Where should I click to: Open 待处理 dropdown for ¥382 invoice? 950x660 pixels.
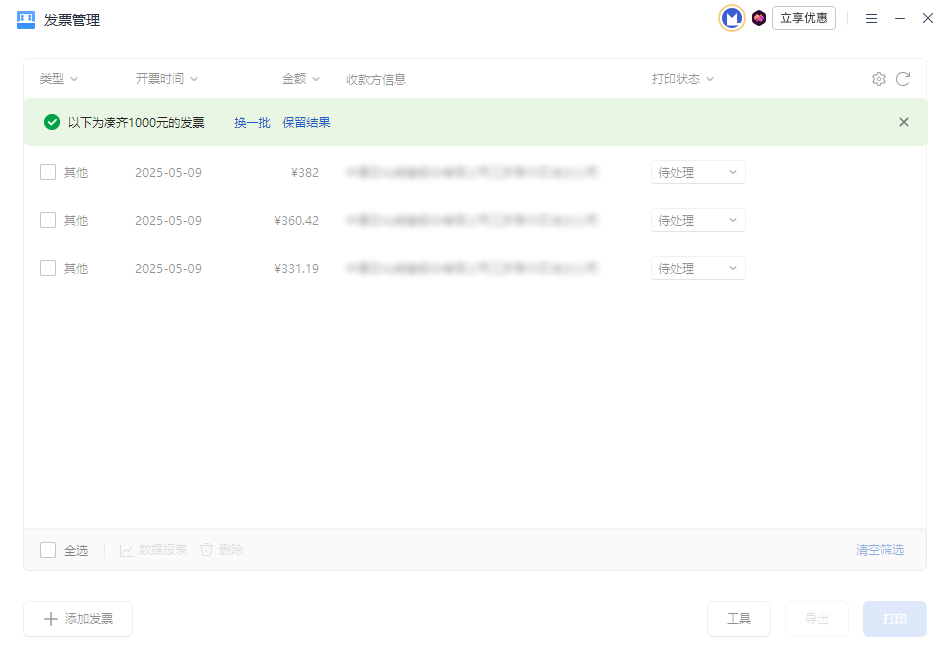[698, 172]
